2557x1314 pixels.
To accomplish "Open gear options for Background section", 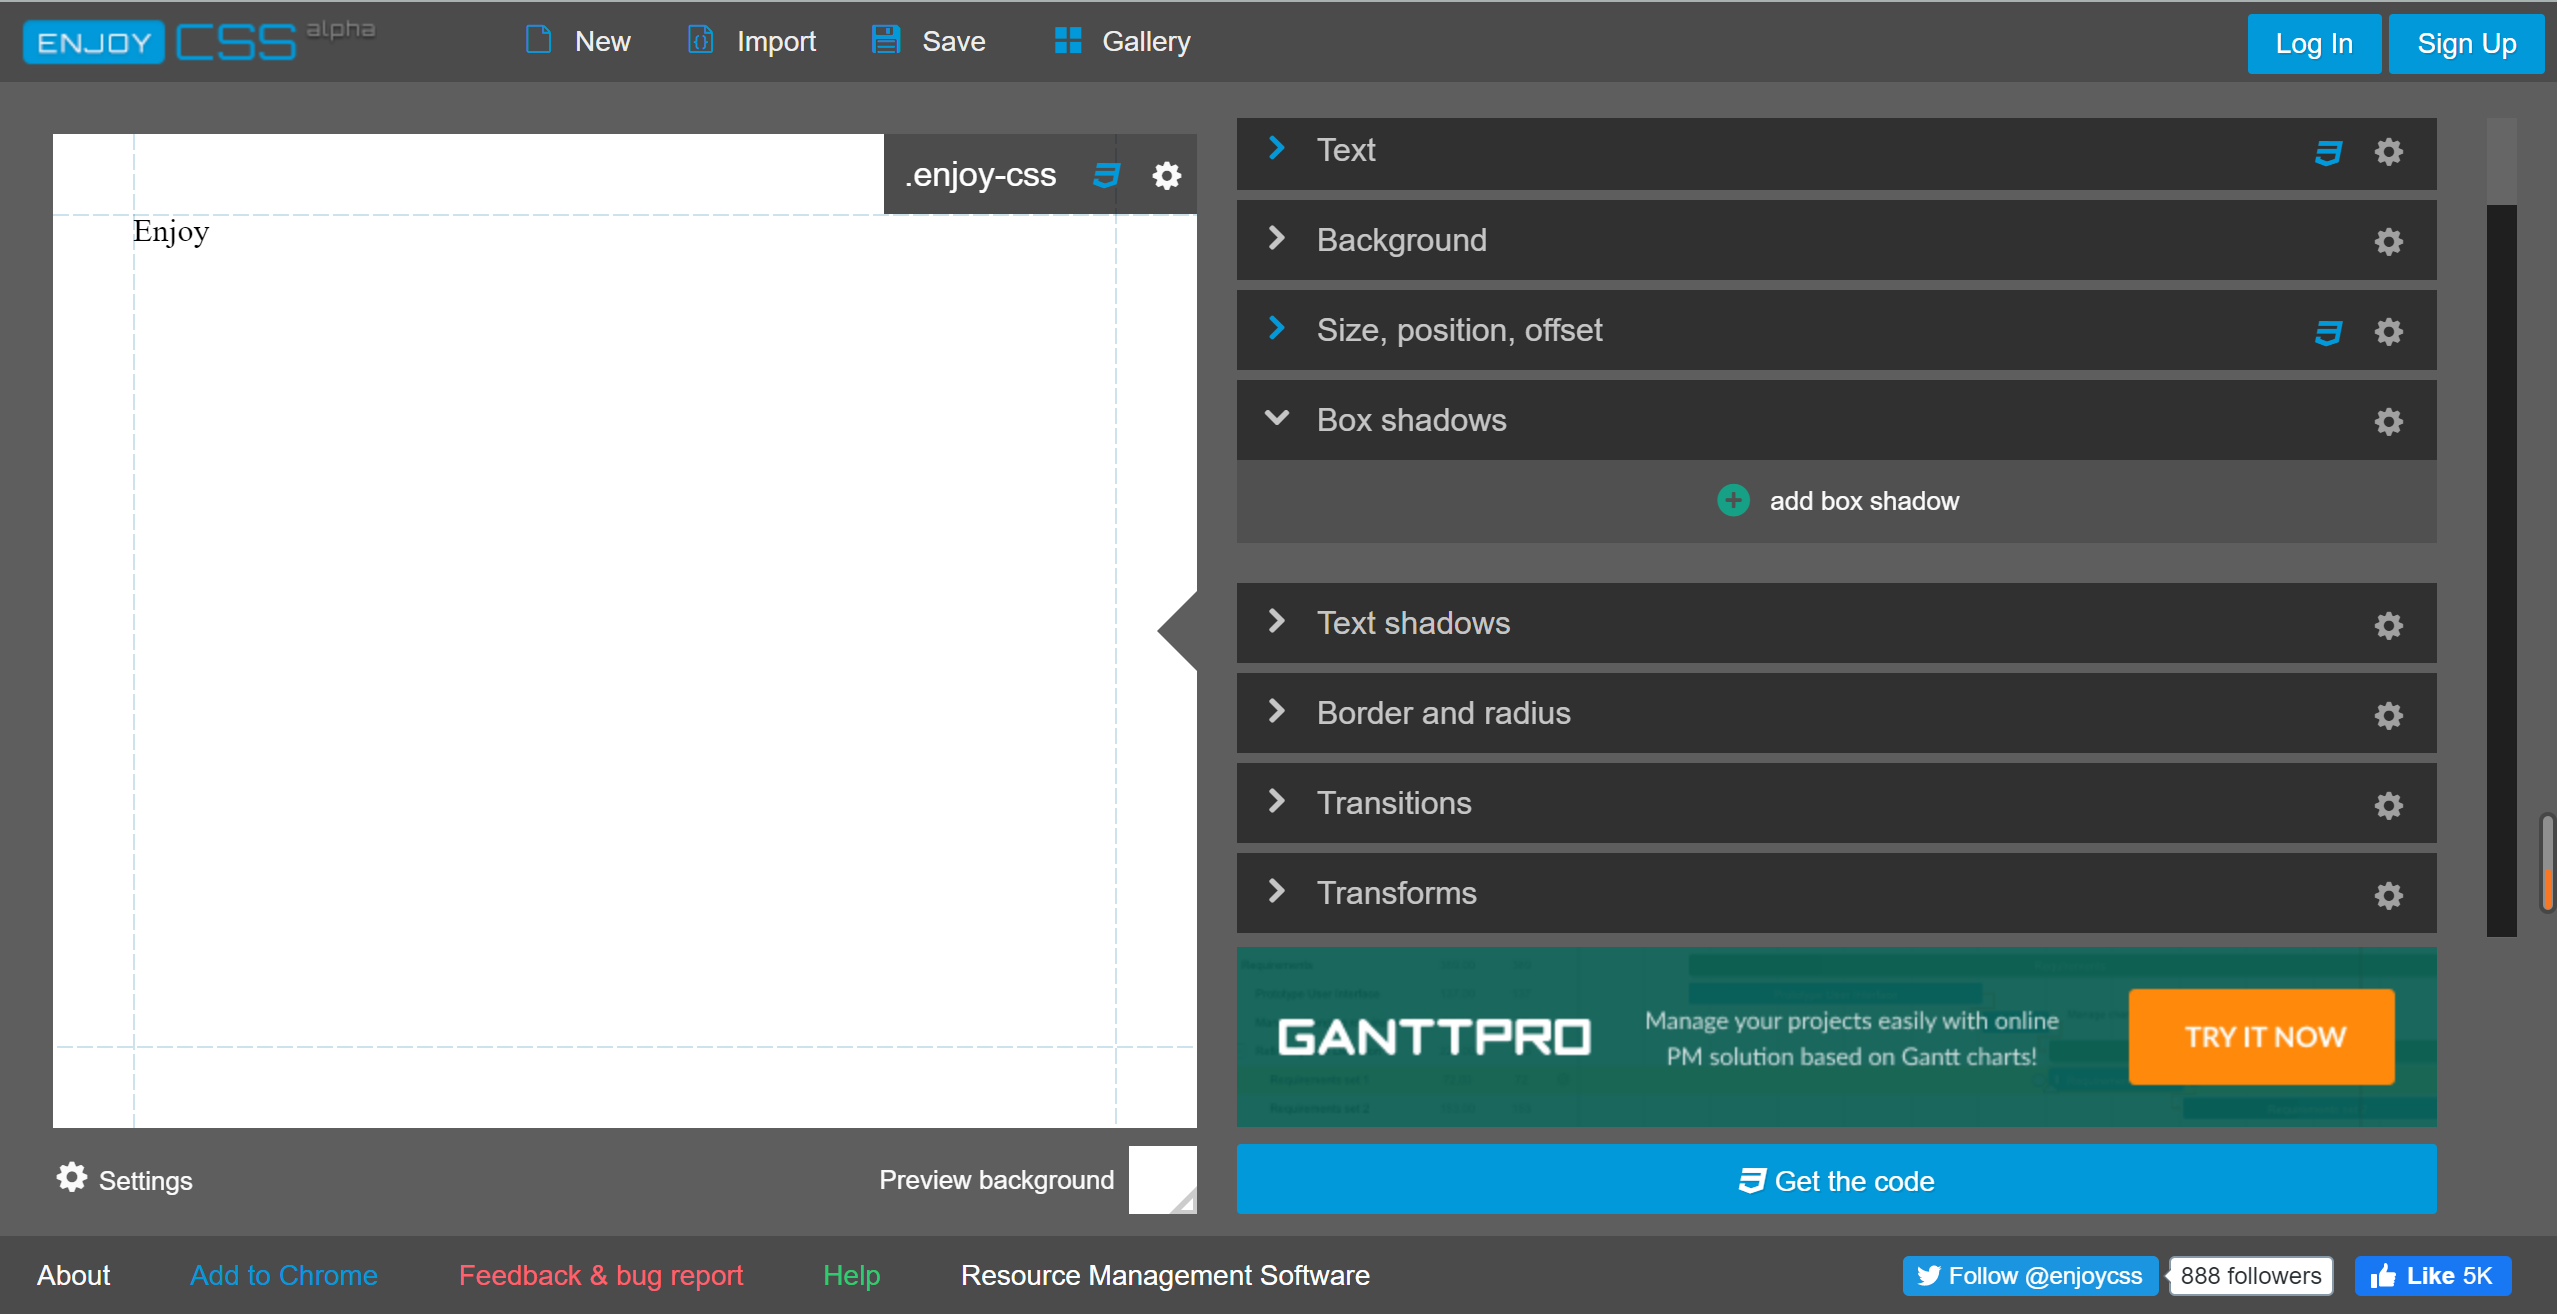I will coord(2388,242).
